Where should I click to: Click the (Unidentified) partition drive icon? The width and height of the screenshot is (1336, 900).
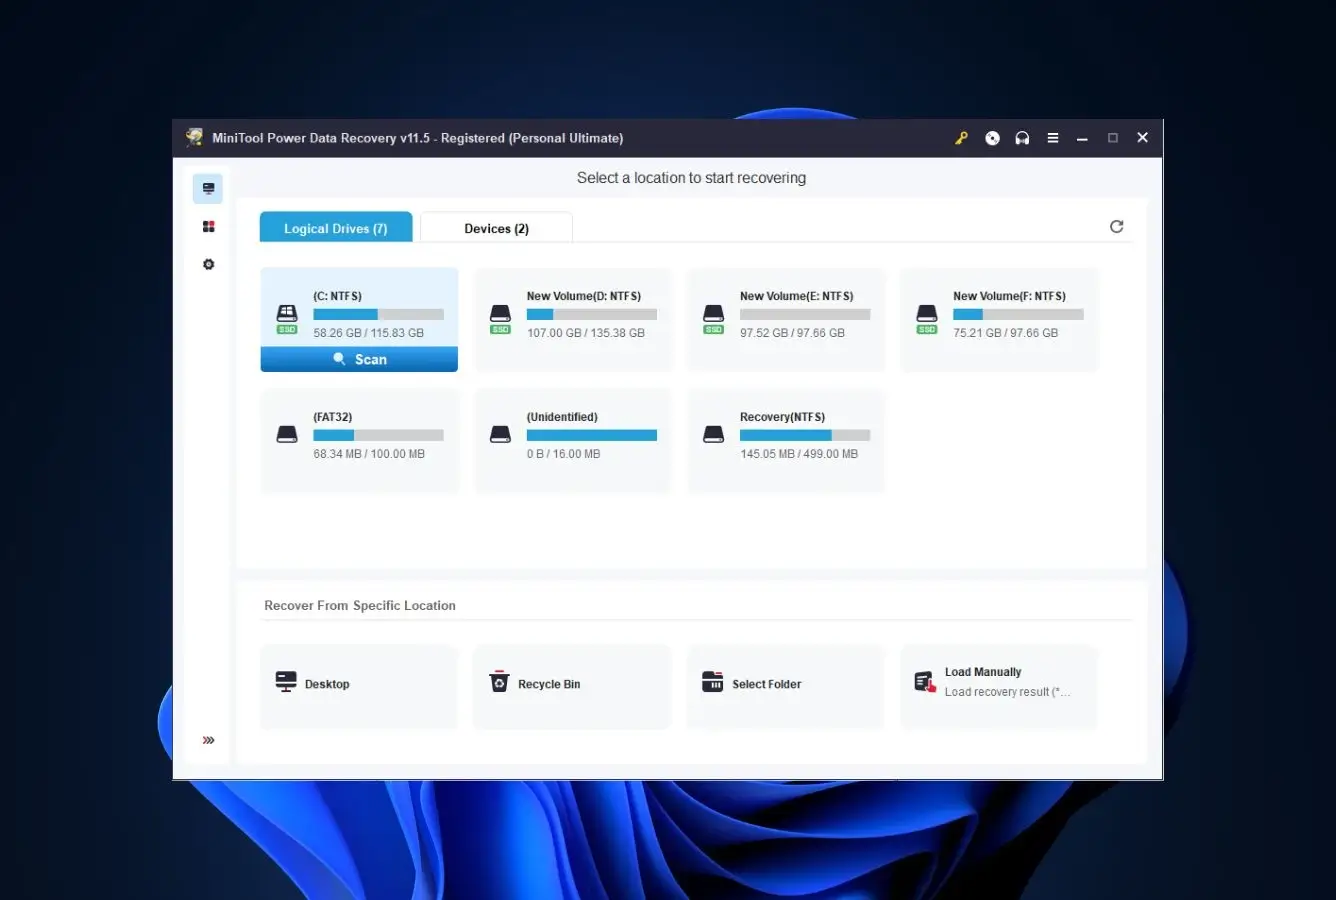pyautogui.click(x=500, y=435)
